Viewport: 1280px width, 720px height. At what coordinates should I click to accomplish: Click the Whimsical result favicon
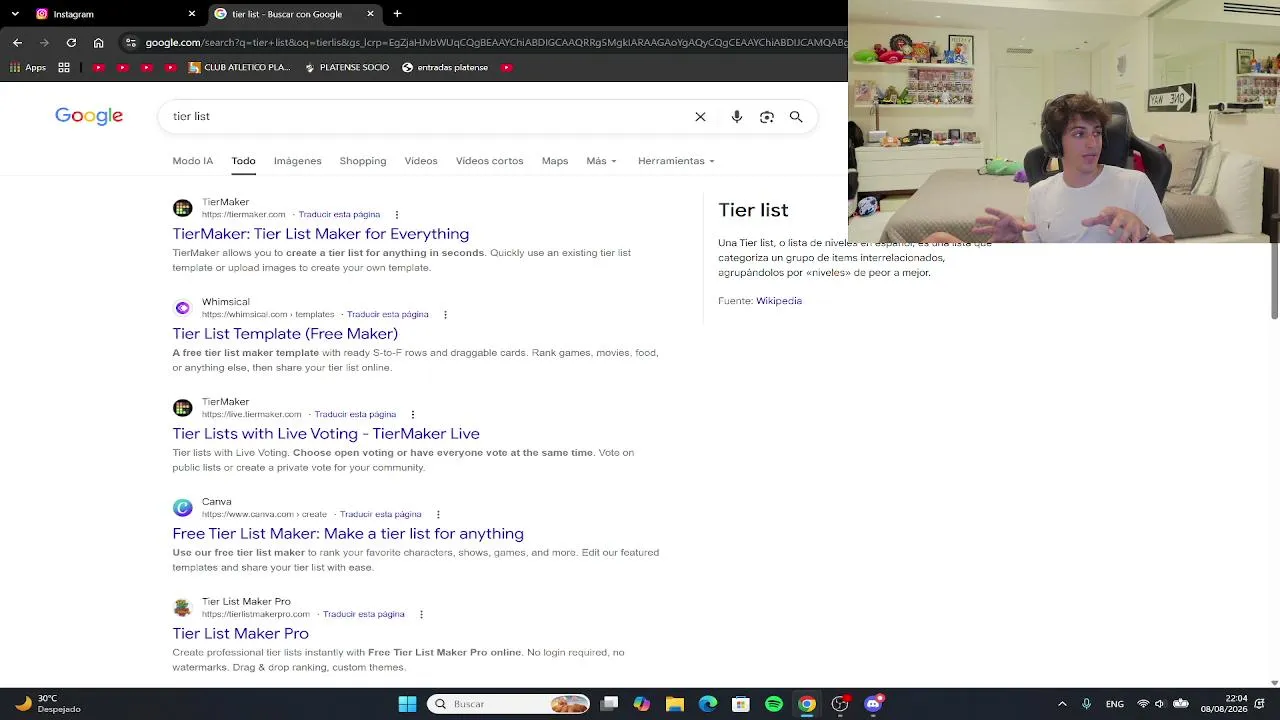pyautogui.click(x=182, y=308)
